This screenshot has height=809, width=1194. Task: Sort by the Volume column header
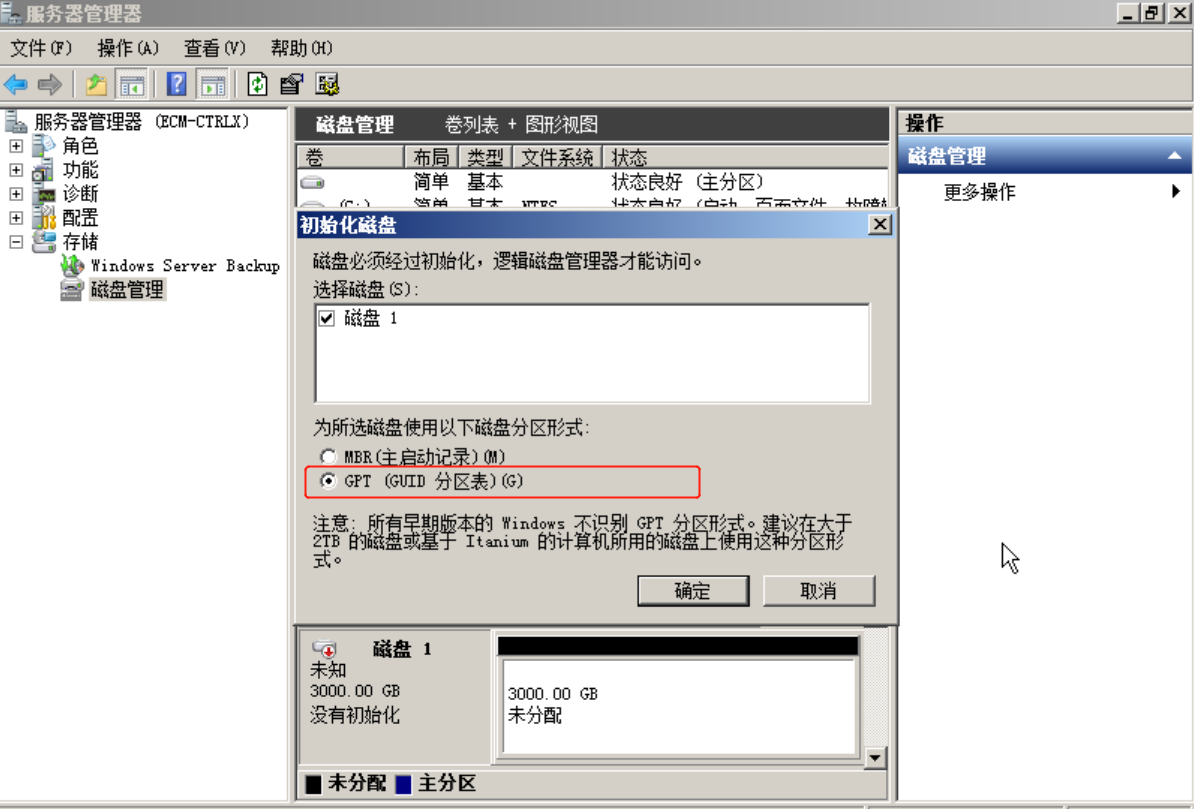[x=350, y=157]
